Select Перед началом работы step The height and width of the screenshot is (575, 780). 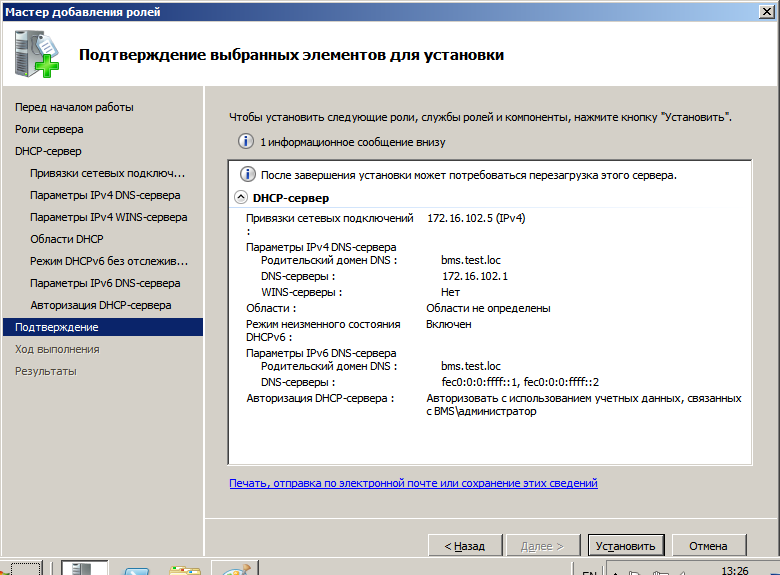pyautogui.click(x=74, y=107)
